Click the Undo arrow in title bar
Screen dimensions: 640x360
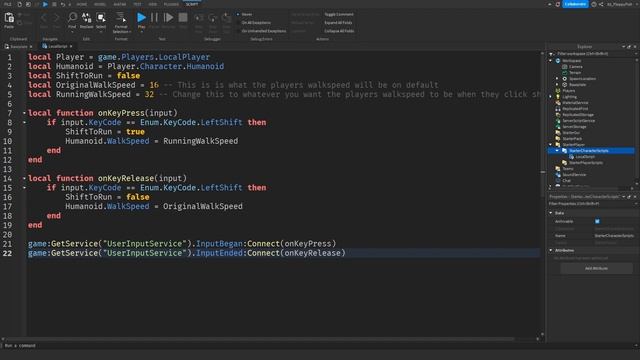(x=63, y=4)
